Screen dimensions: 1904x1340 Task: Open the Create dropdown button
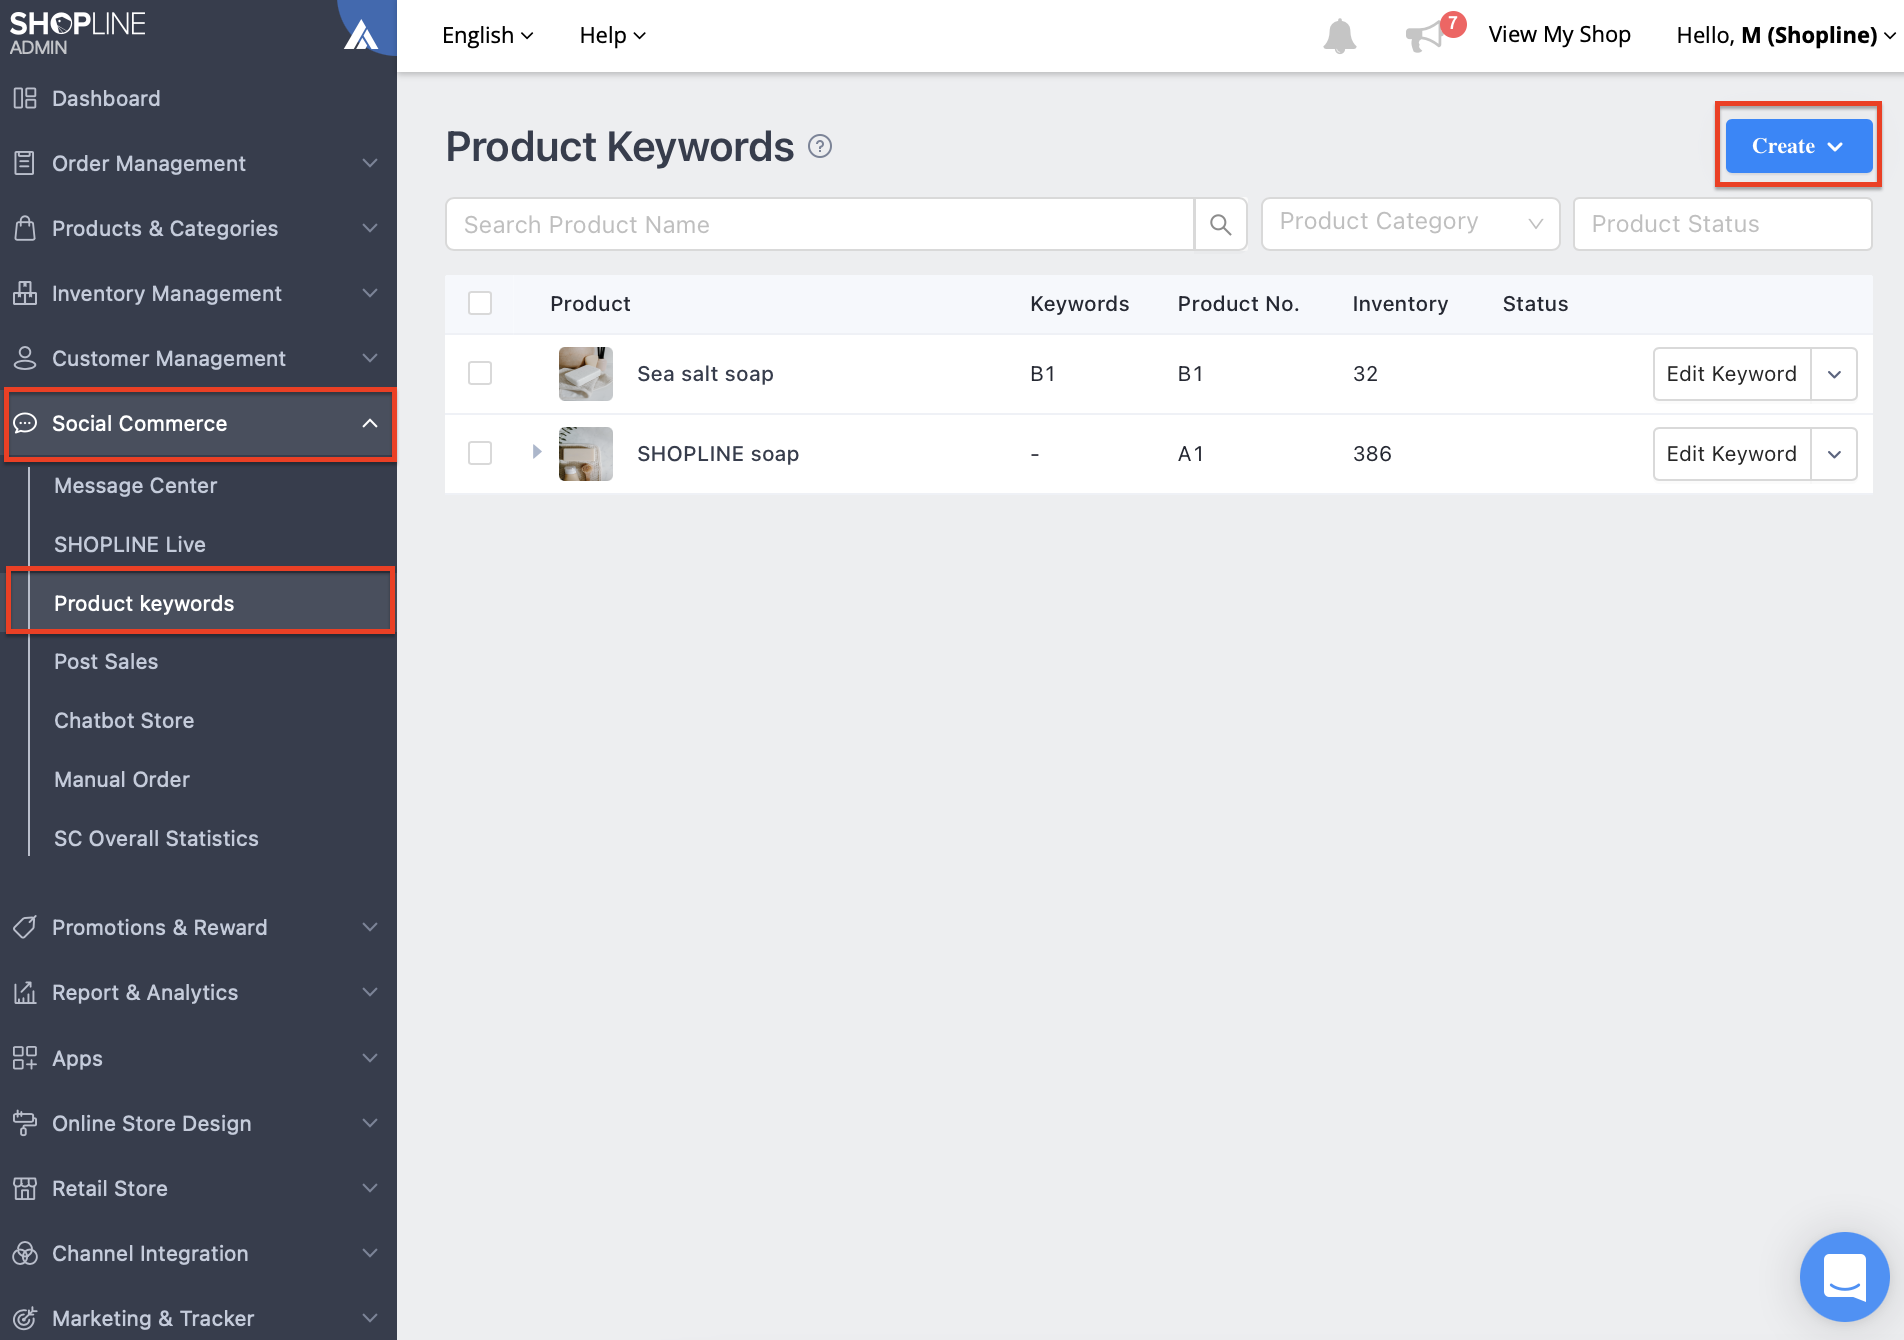1799,146
